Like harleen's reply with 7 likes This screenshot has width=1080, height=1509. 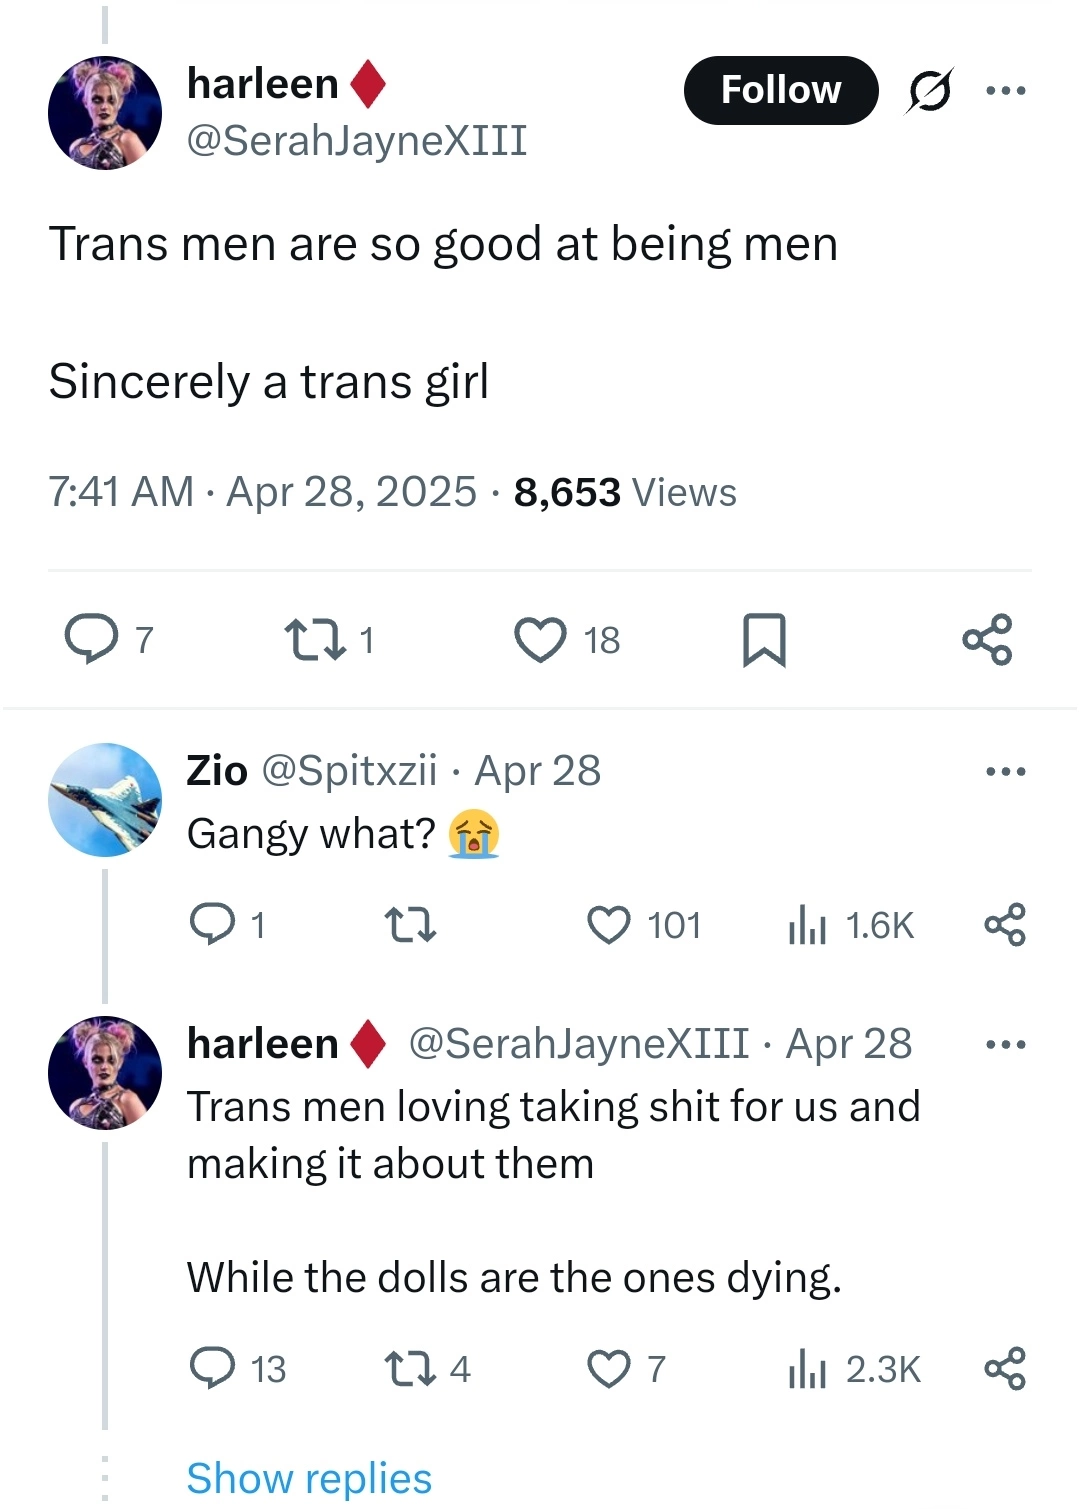click(x=609, y=1369)
